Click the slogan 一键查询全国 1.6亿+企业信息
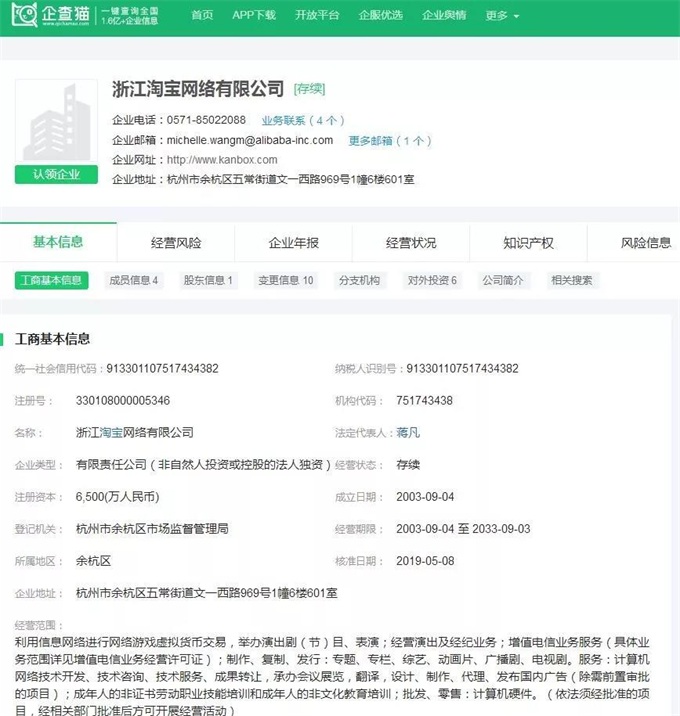Screen dimensions: 680x716 [x=130, y=16]
